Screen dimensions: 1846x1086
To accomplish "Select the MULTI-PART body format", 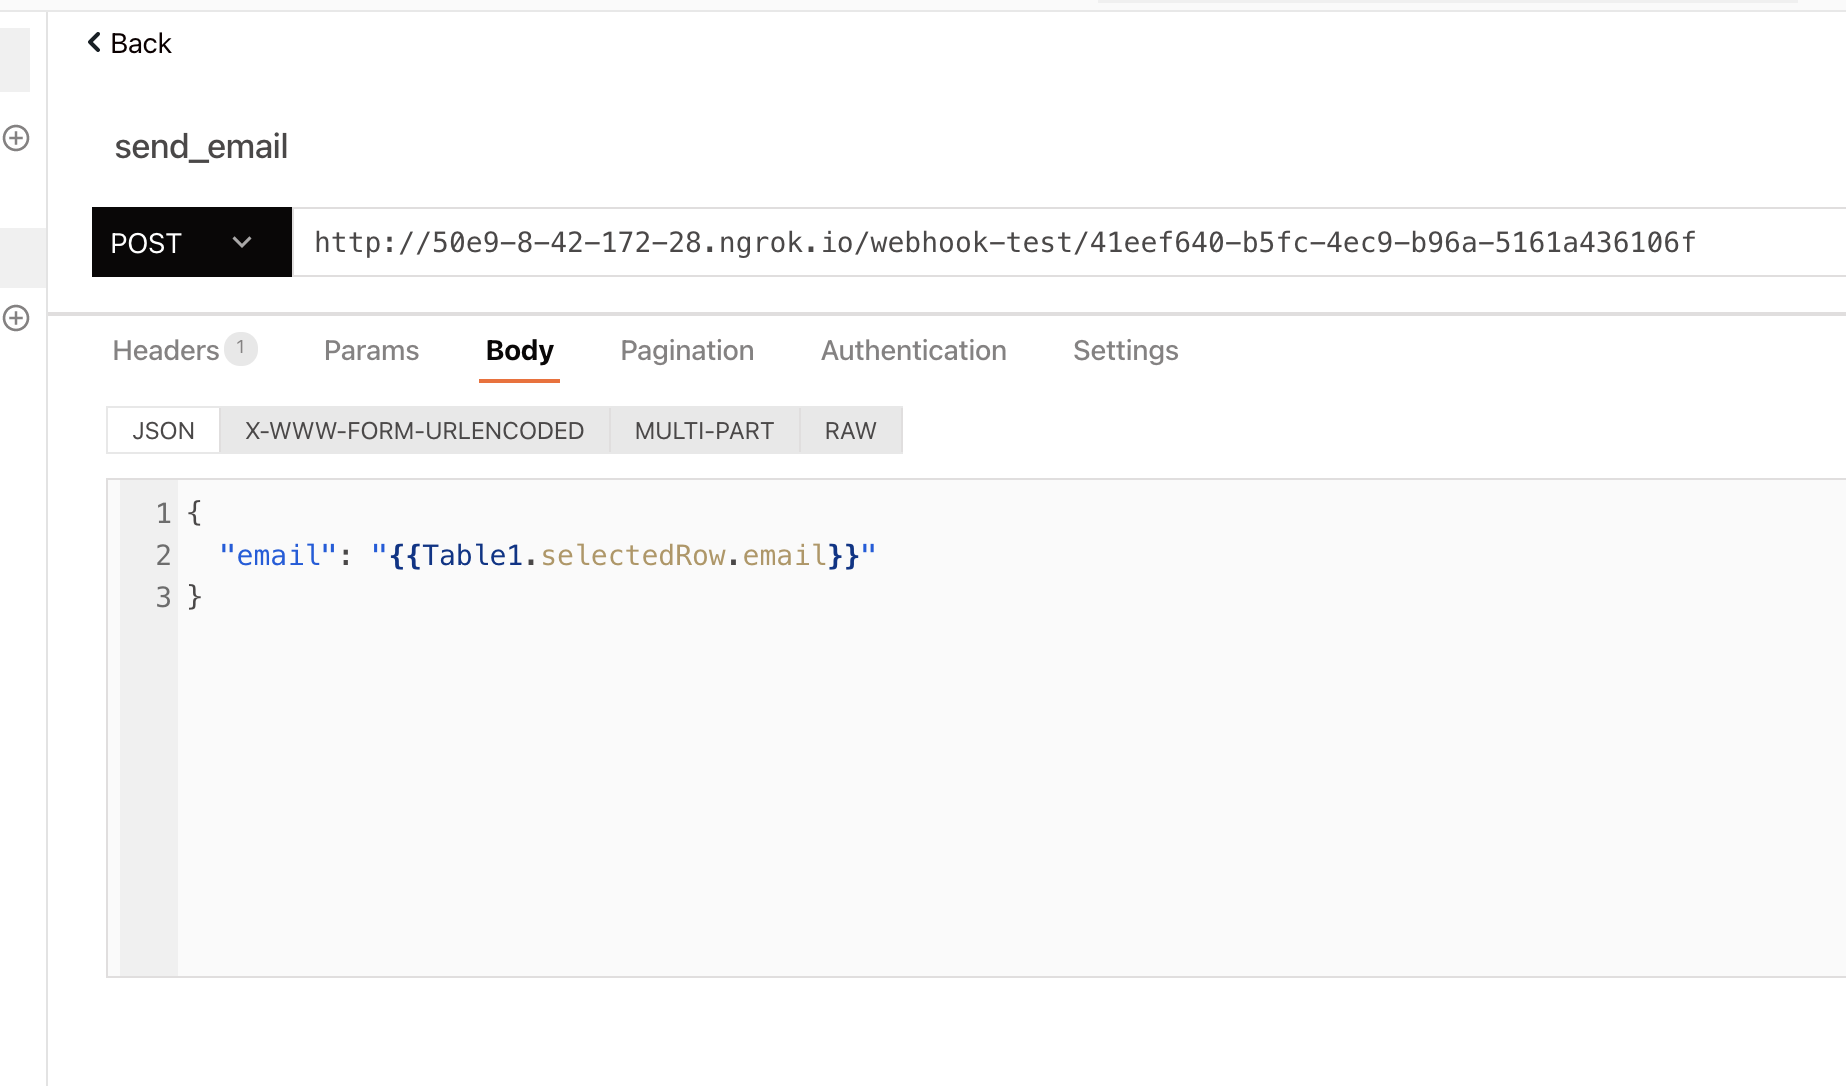I will pyautogui.click(x=704, y=430).
